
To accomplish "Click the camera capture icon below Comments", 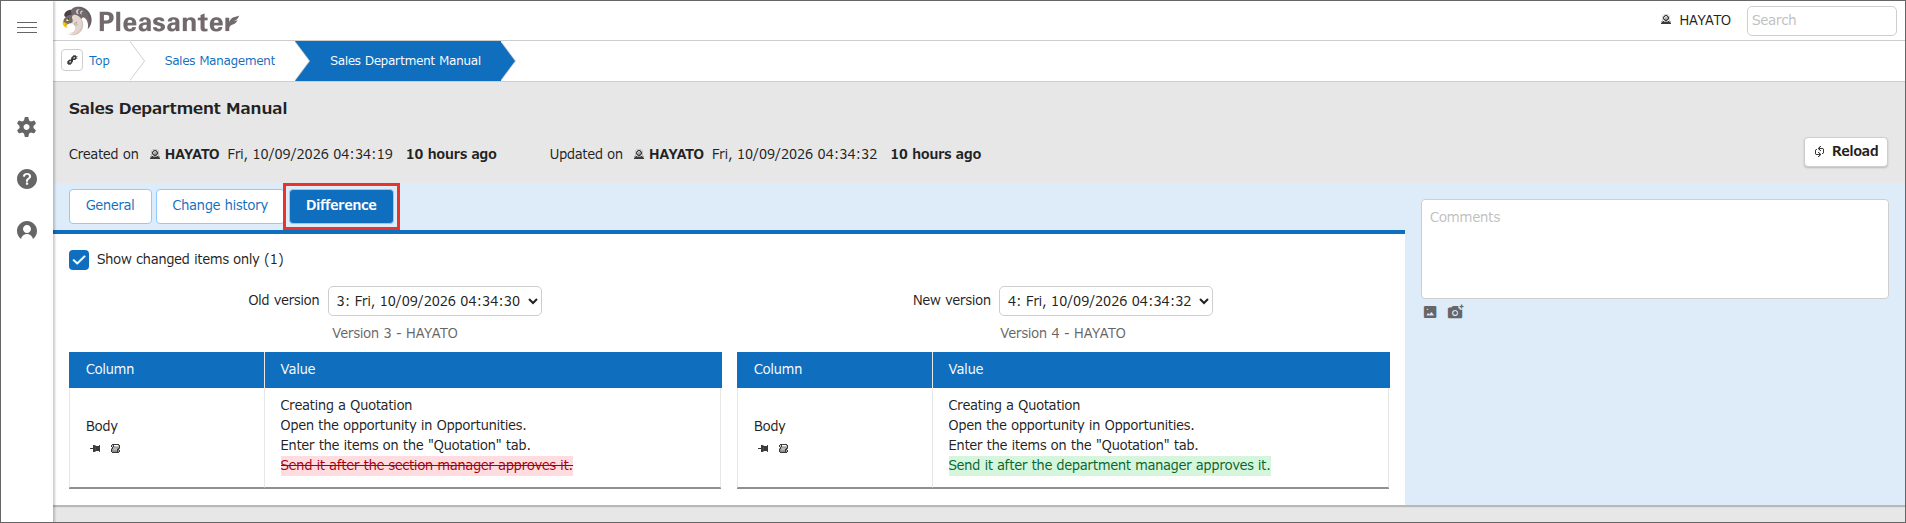I will pos(1455,312).
